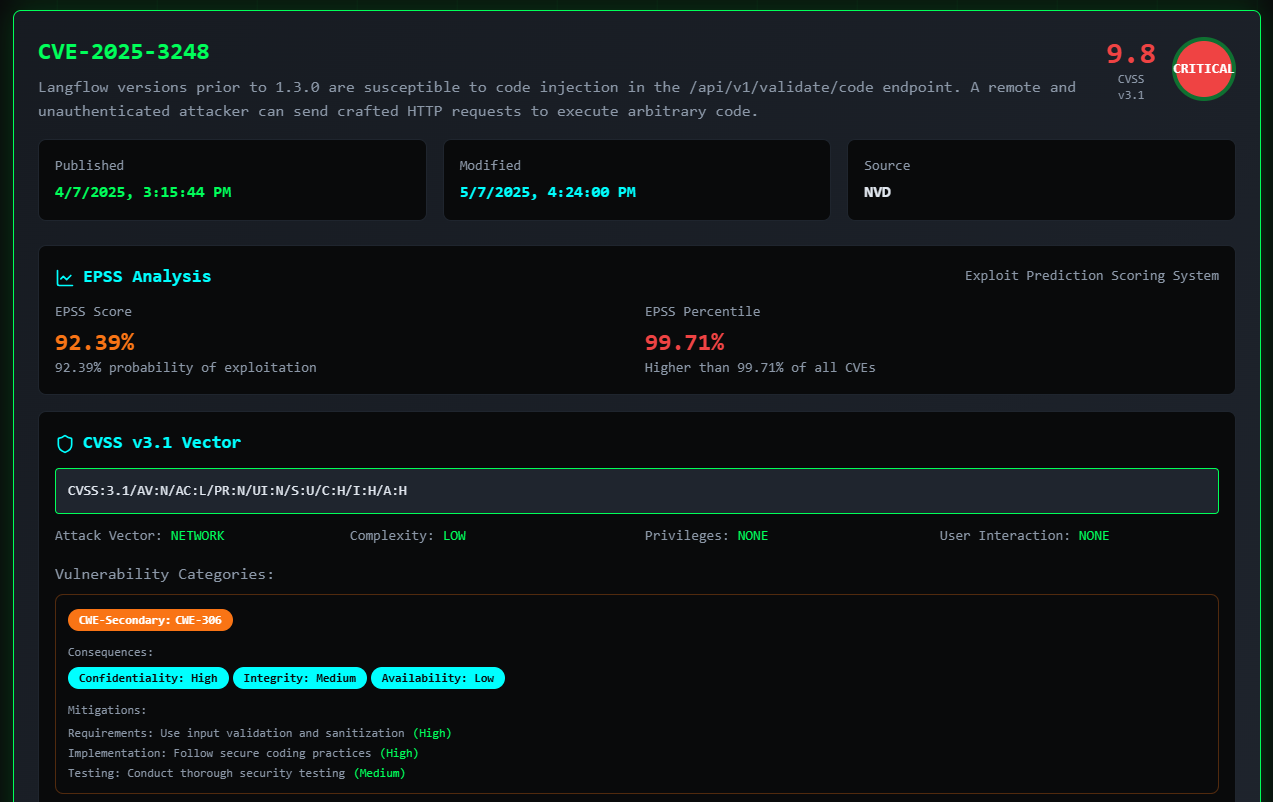
Task: Click the EPSS Percentile label
Action: click(702, 312)
